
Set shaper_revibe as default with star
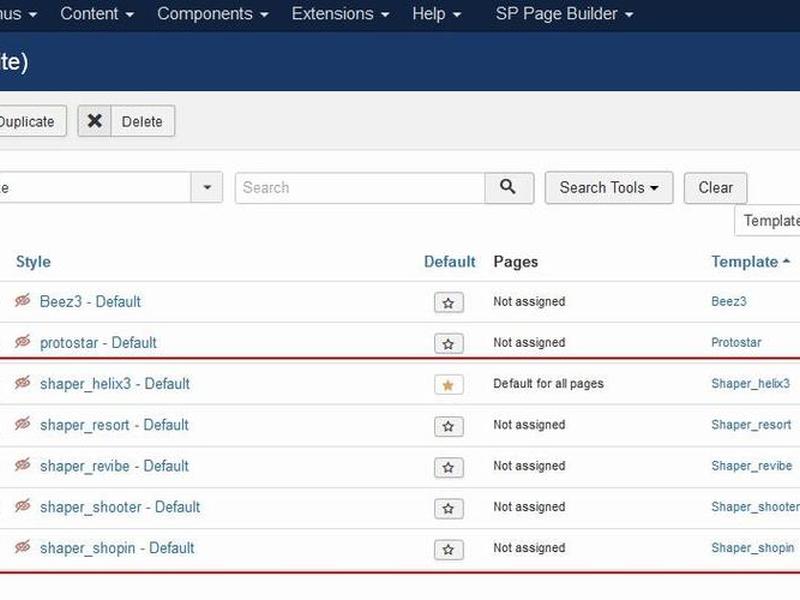448,467
